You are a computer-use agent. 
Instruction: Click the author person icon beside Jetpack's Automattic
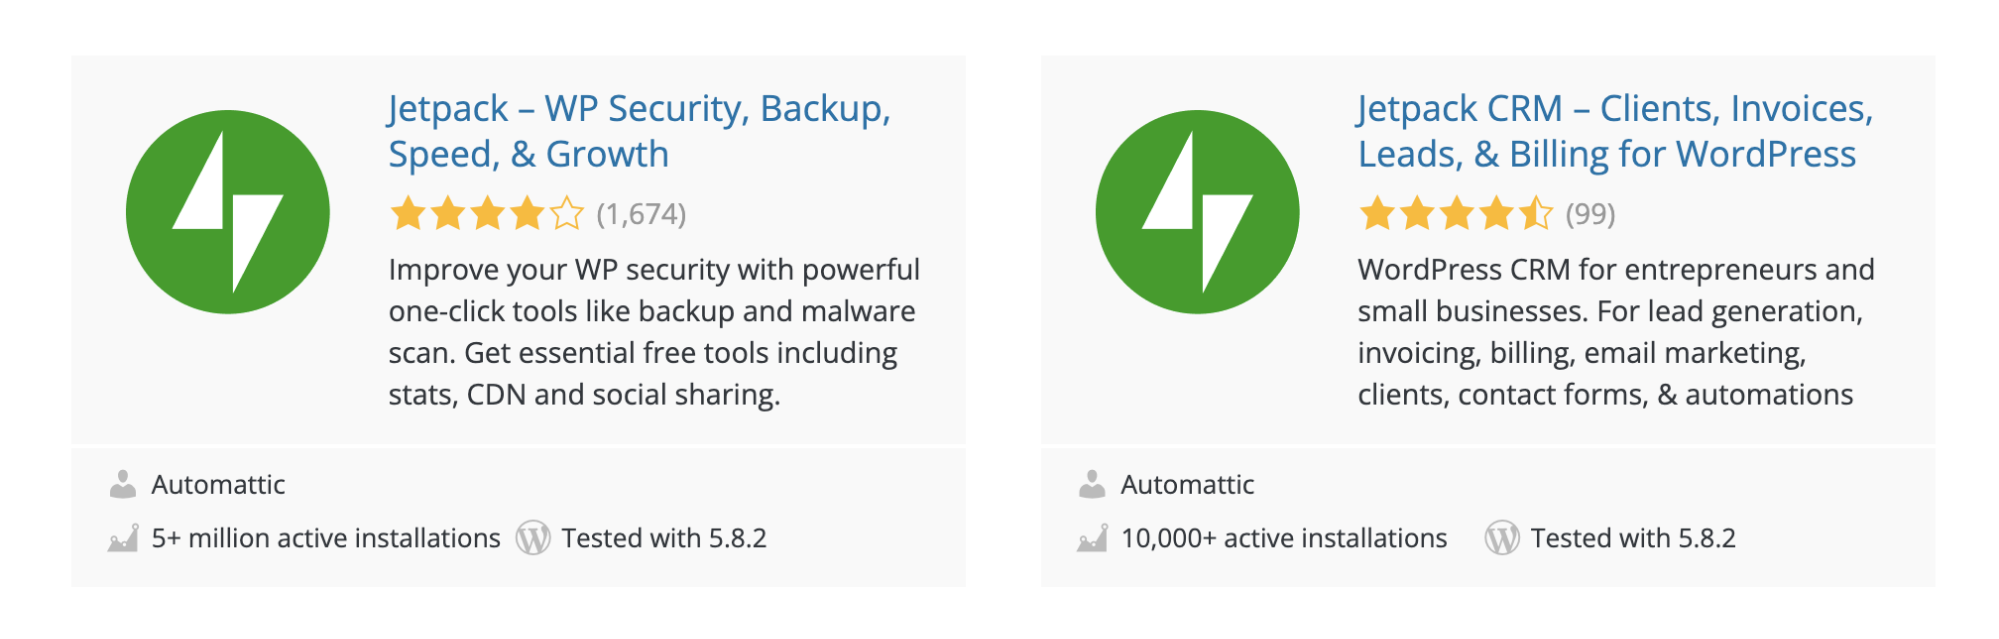click(x=123, y=485)
